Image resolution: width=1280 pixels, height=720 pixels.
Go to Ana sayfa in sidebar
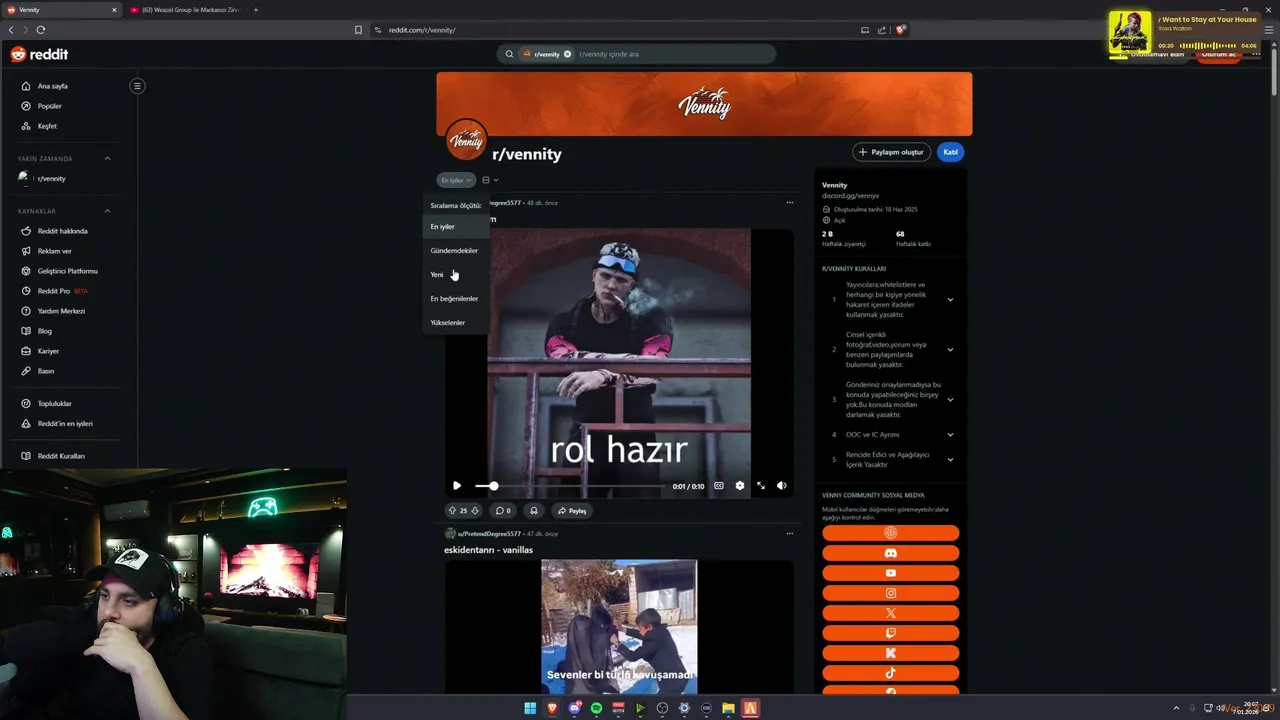point(52,86)
